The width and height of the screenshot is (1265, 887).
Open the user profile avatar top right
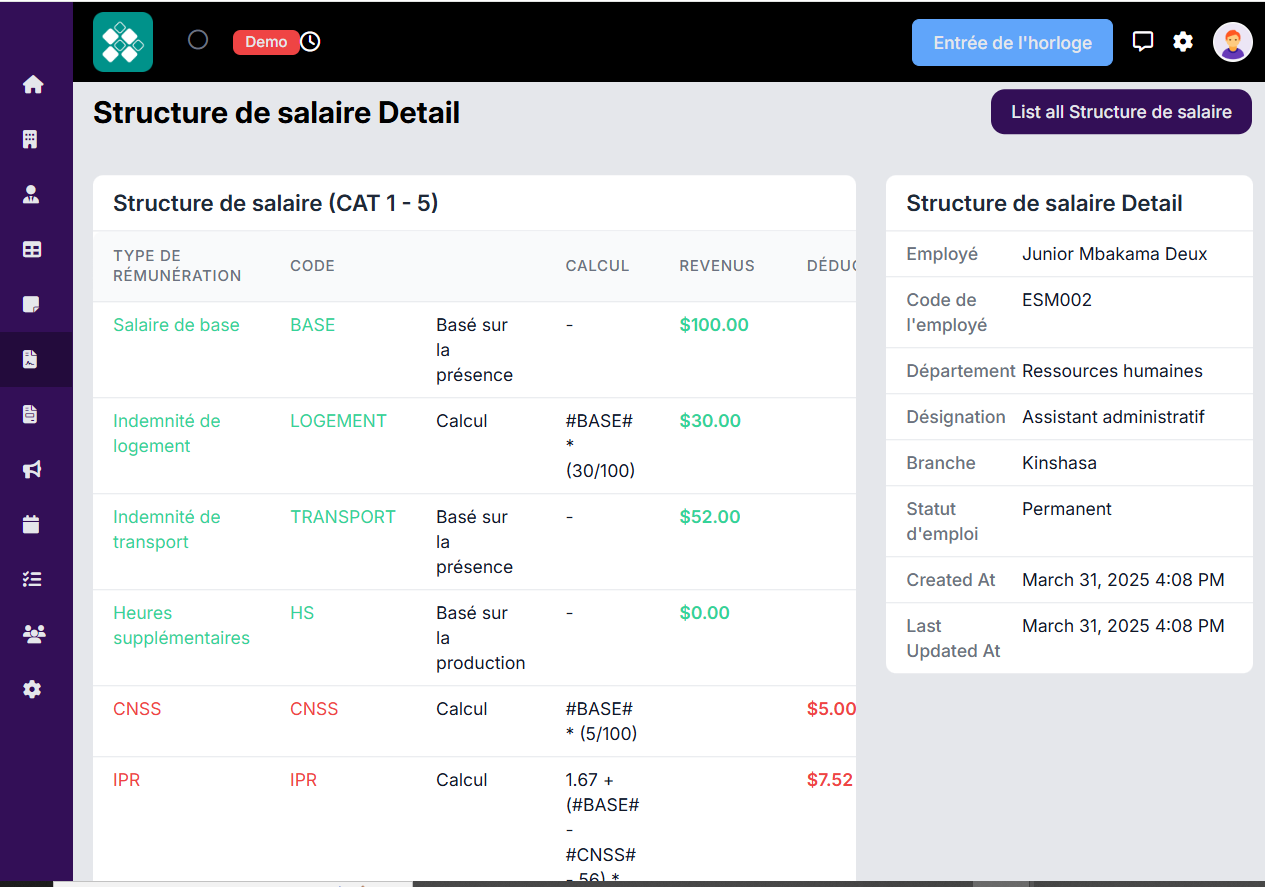click(1233, 41)
